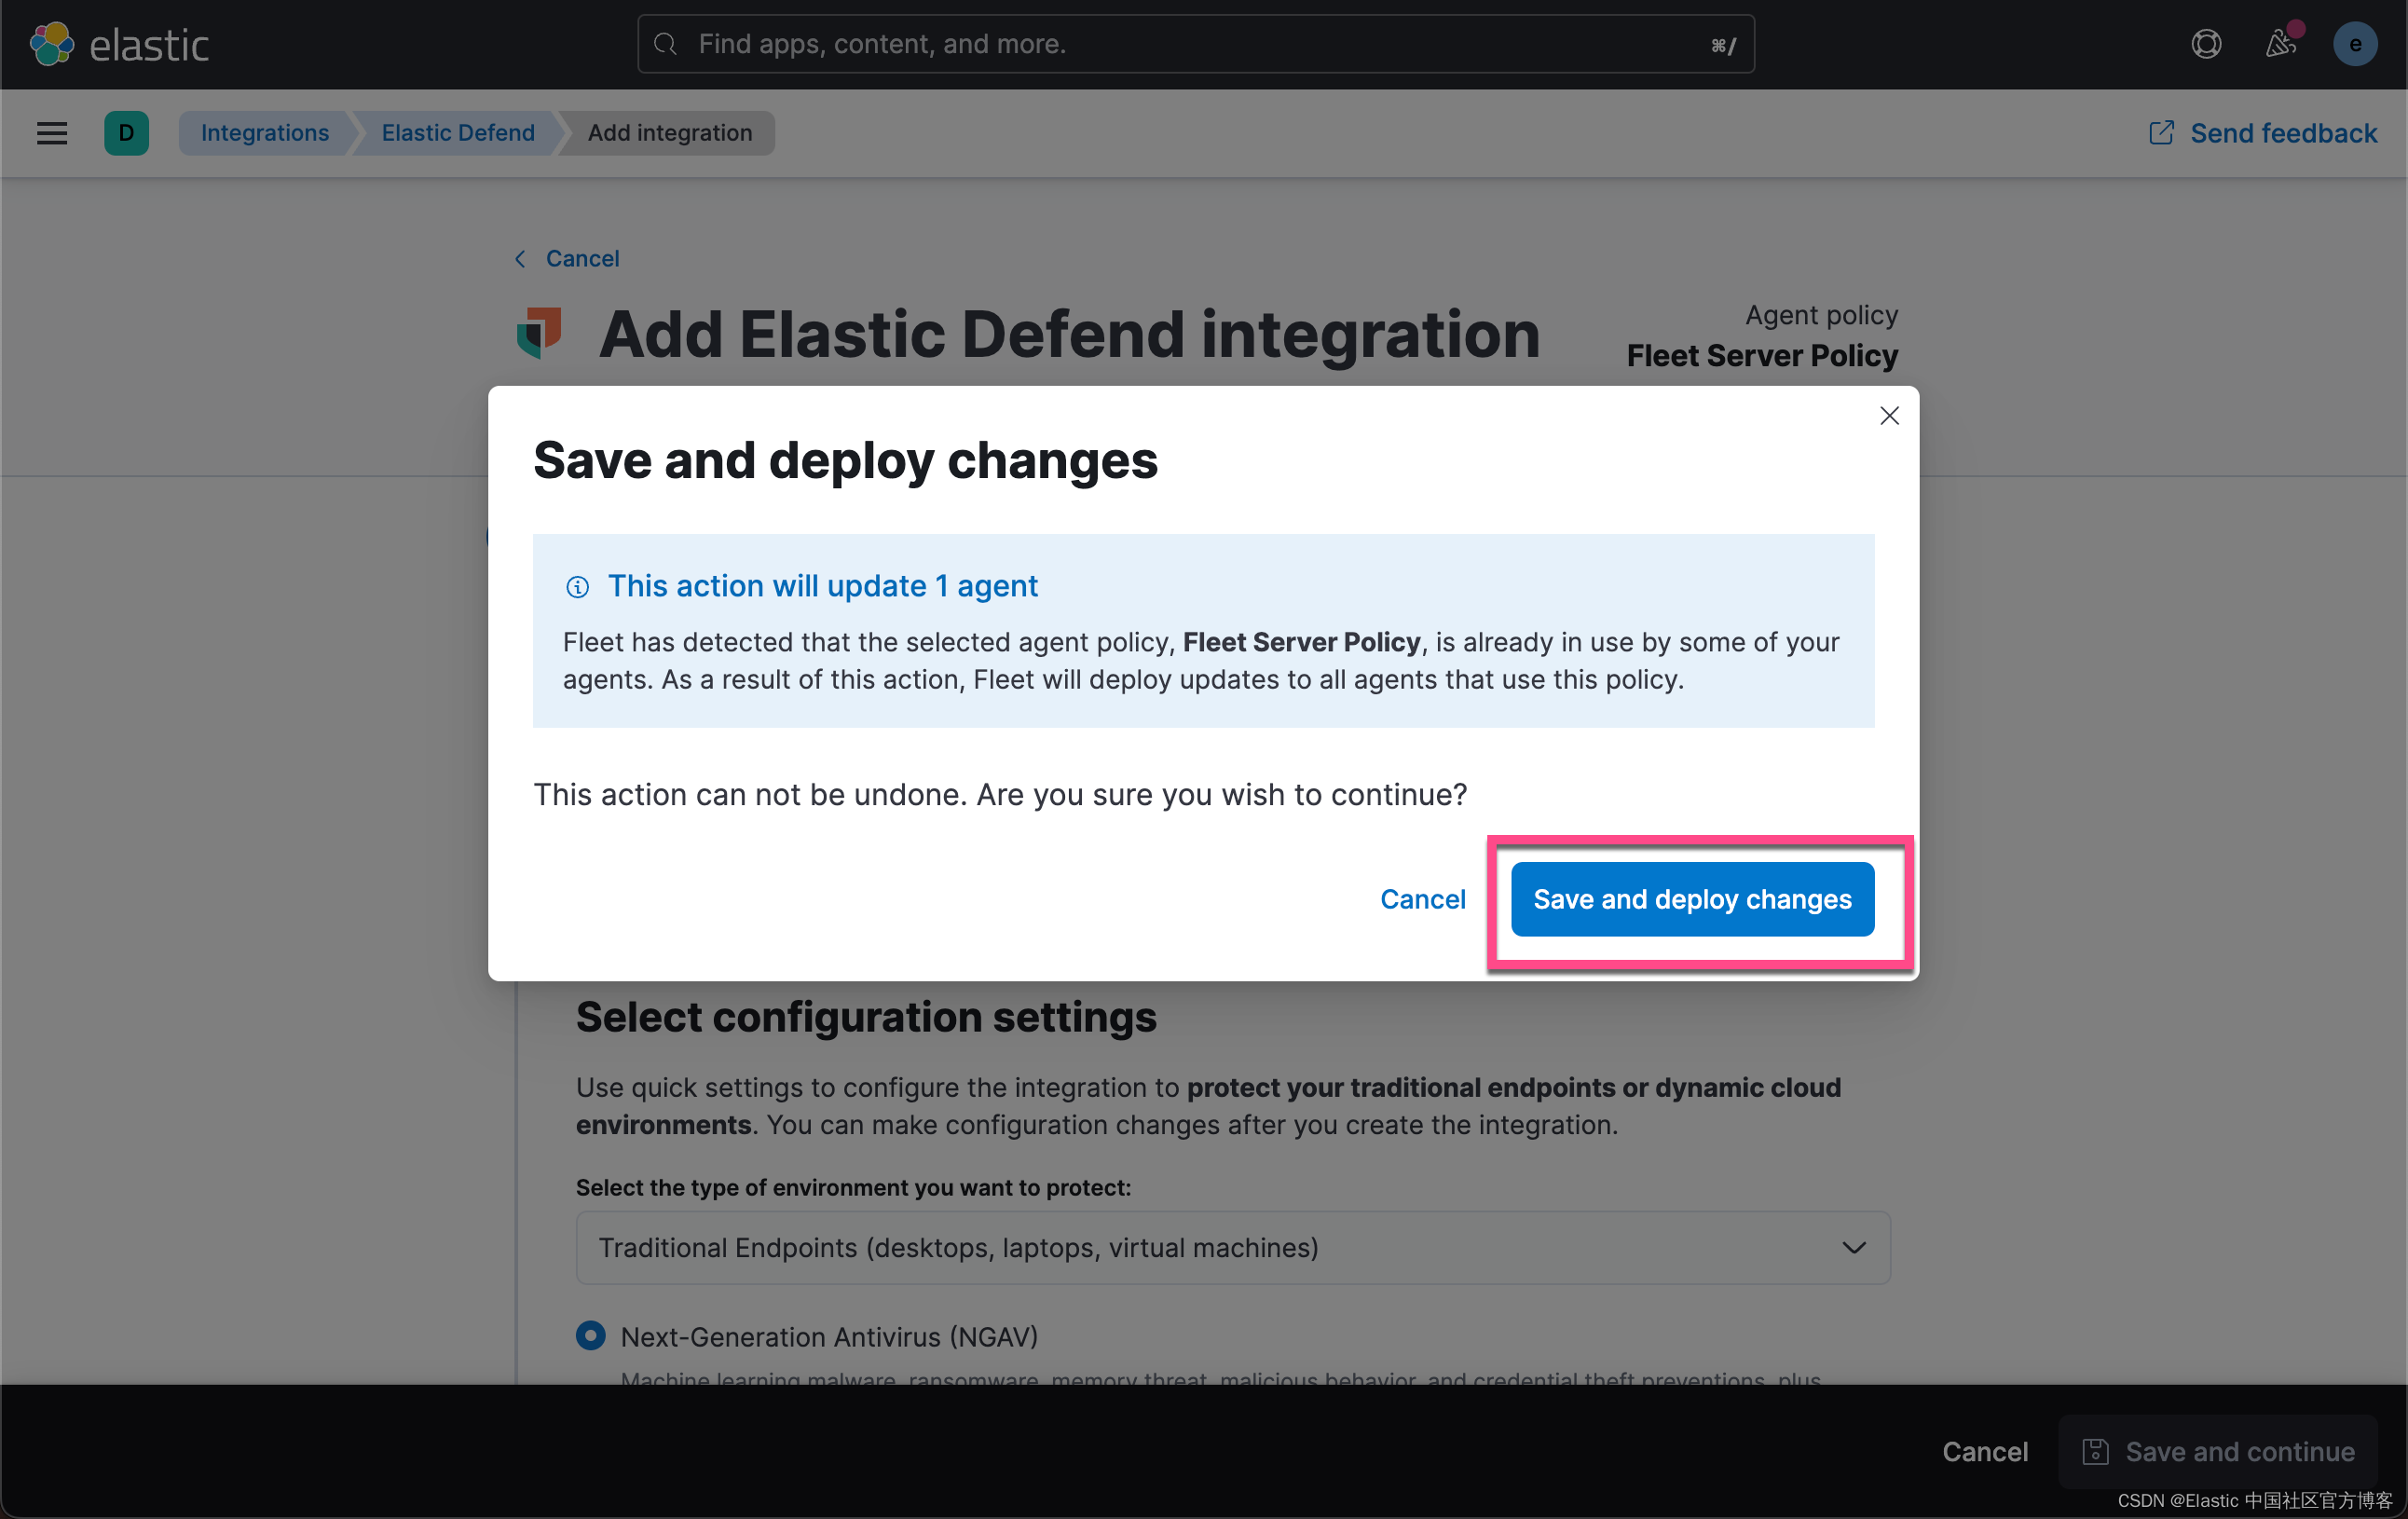Open the hamburger navigation menu

(x=52, y=133)
